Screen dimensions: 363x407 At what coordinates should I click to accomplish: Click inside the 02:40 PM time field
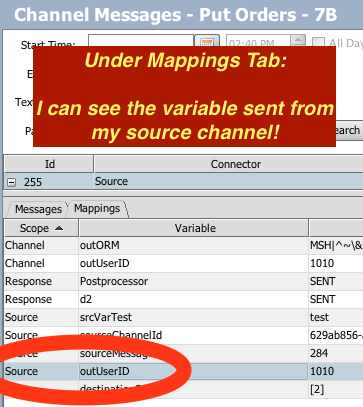258,41
